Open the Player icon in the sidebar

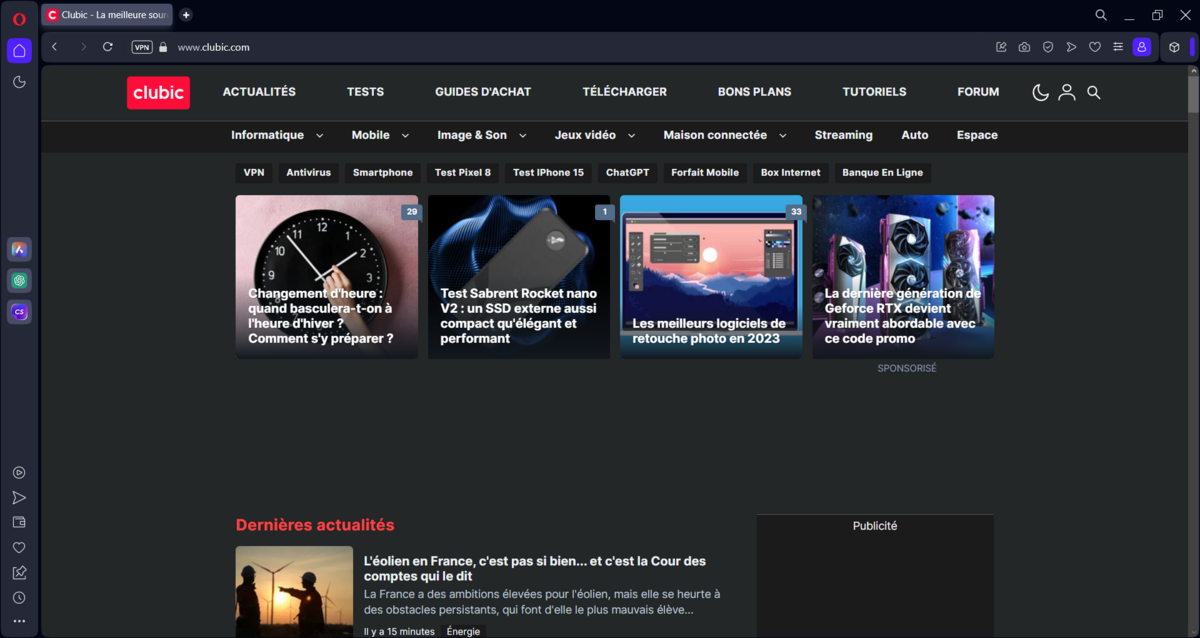pos(19,472)
